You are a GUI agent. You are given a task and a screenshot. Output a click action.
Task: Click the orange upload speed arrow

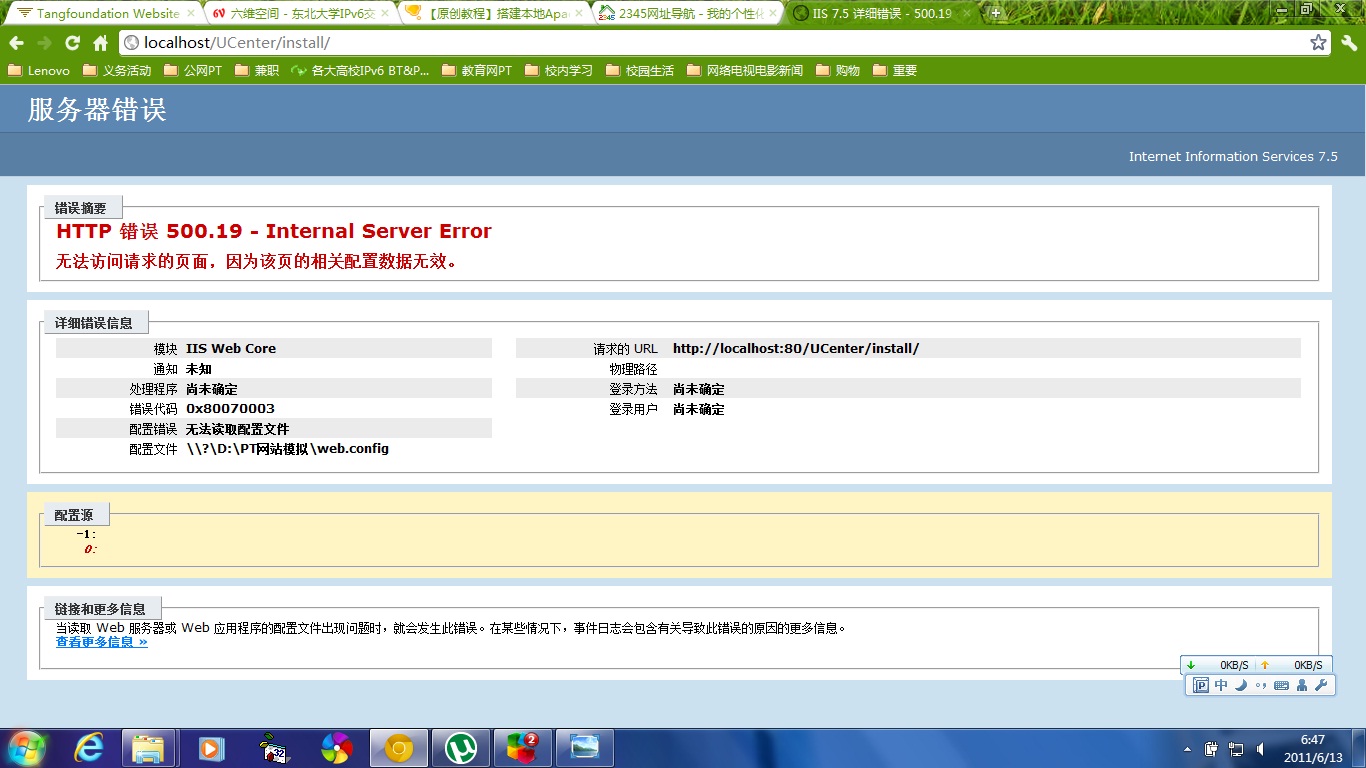pyautogui.click(x=1265, y=665)
